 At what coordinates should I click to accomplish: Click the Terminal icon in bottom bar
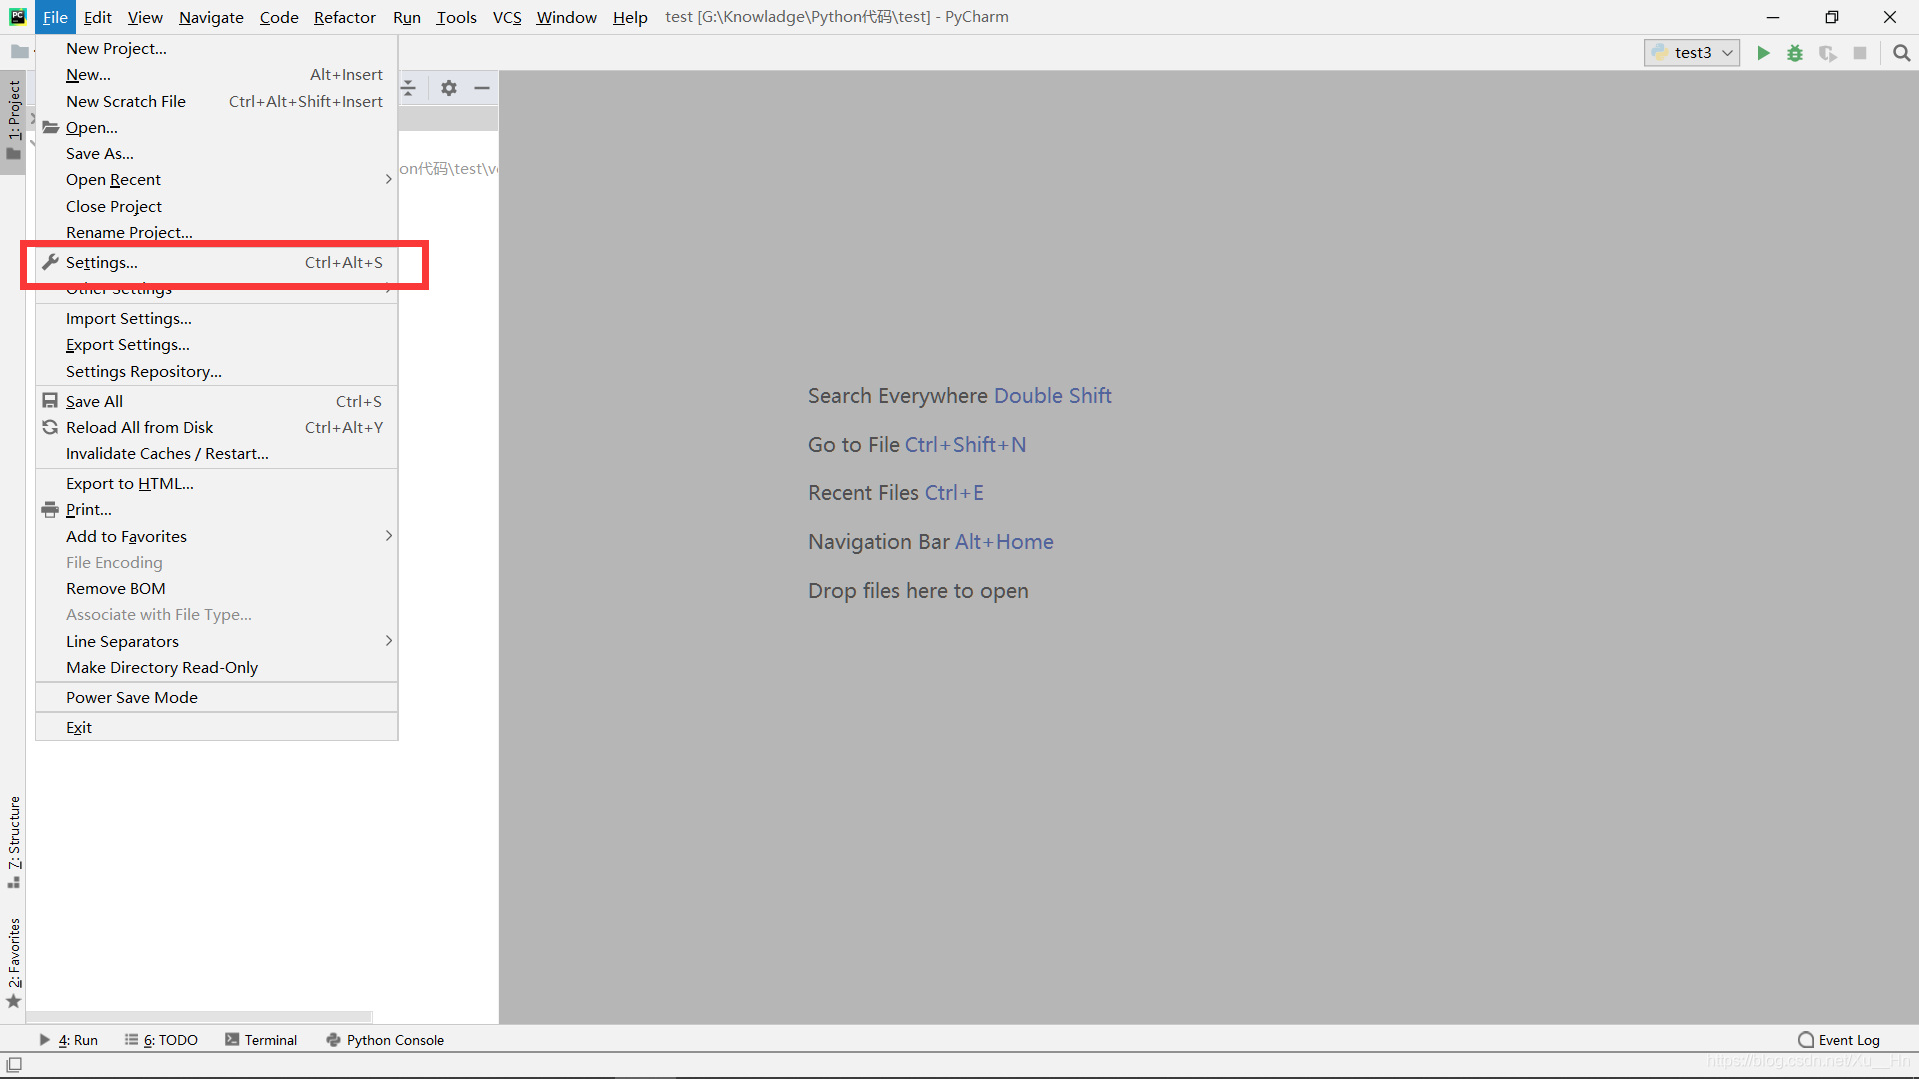[x=232, y=1040]
